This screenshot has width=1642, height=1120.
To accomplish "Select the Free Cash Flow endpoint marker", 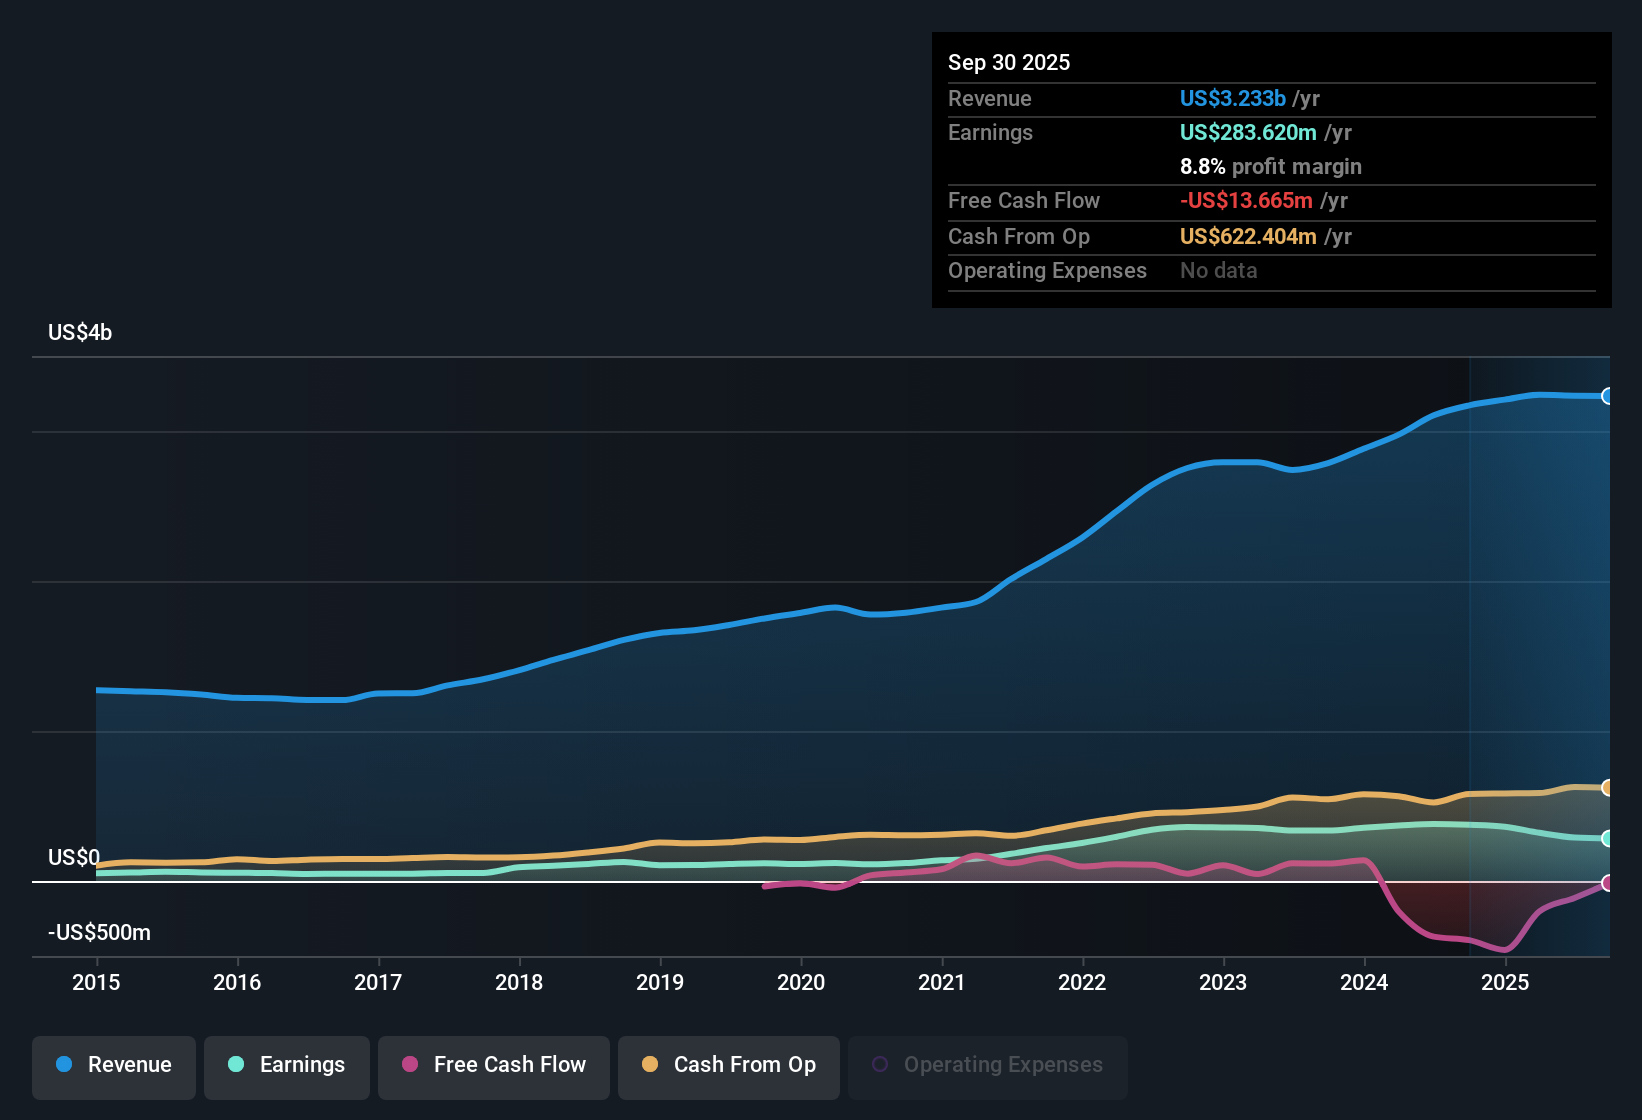I will coord(1607,883).
